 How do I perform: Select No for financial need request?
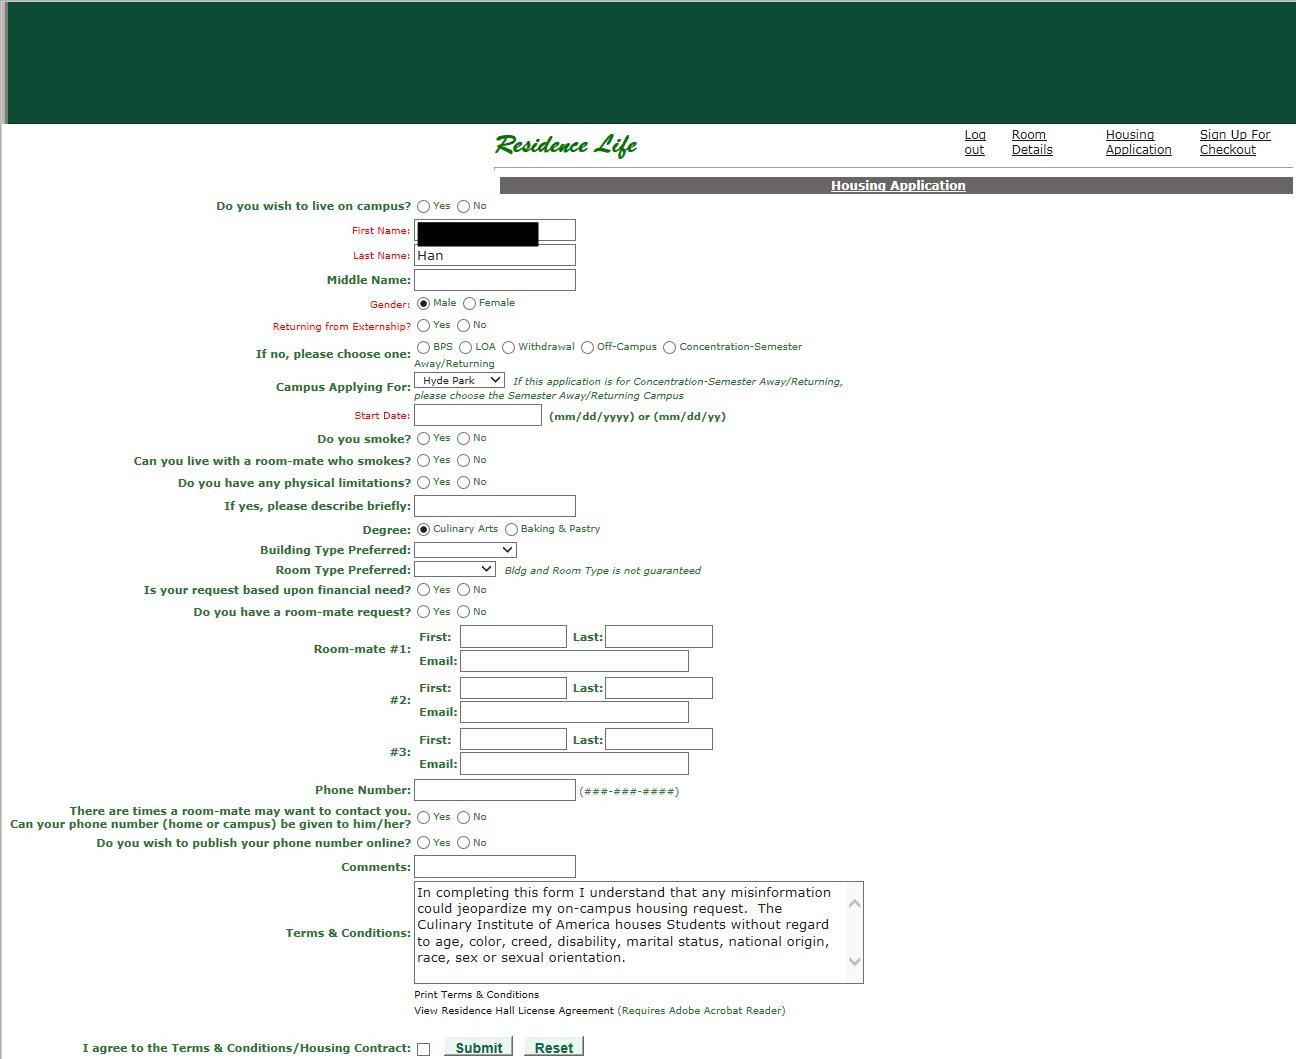(464, 590)
